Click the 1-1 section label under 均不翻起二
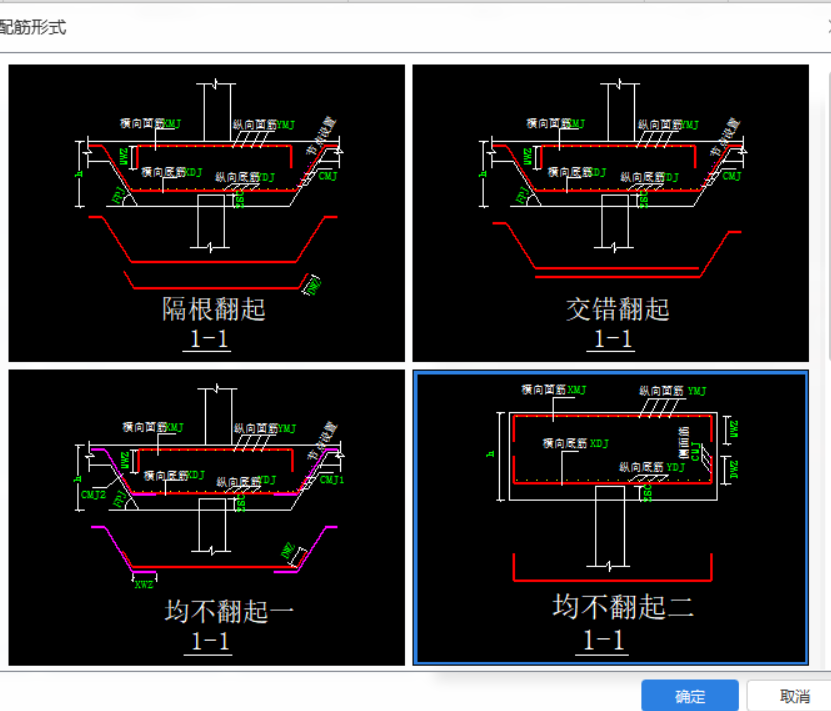The image size is (831, 711). (x=603, y=639)
